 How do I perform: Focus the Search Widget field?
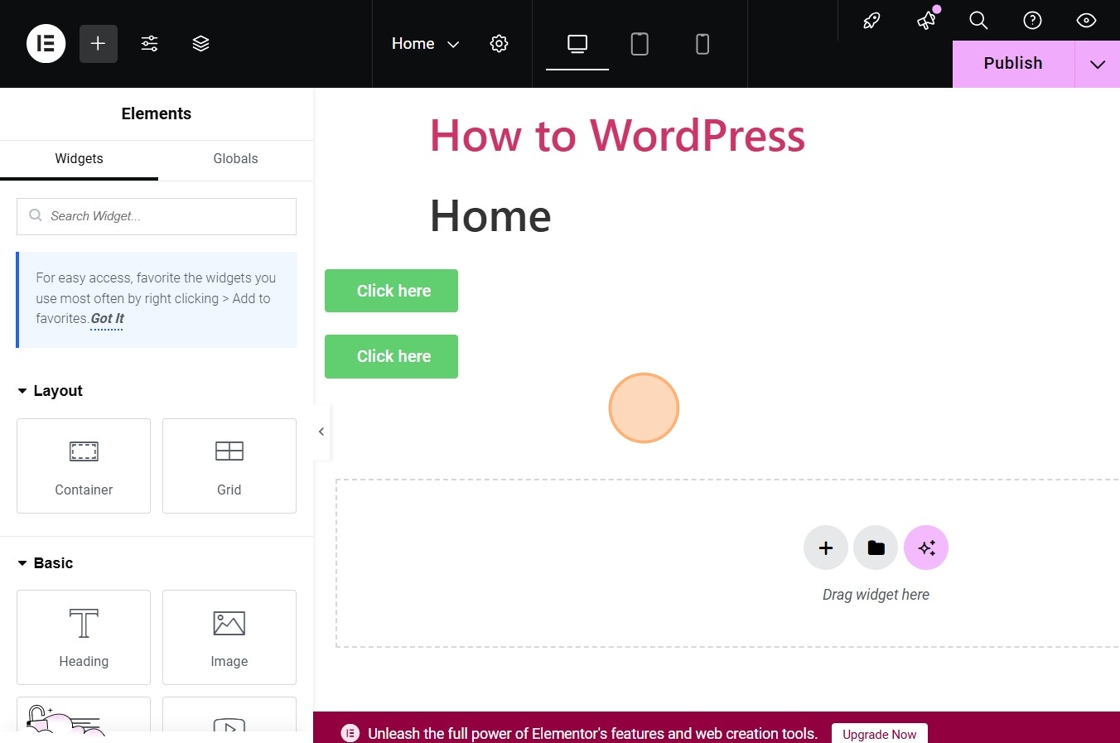click(x=156, y=216)
